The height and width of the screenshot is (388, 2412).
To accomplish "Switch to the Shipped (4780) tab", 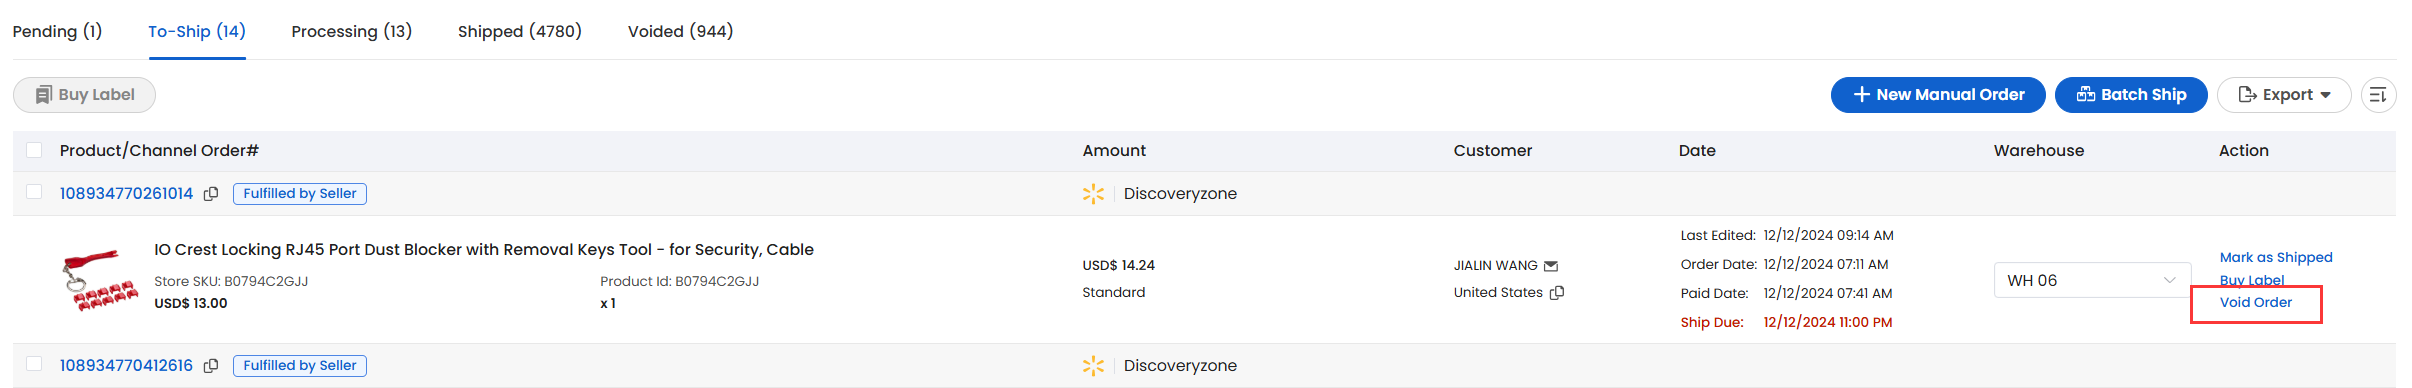I will point(520,31).
